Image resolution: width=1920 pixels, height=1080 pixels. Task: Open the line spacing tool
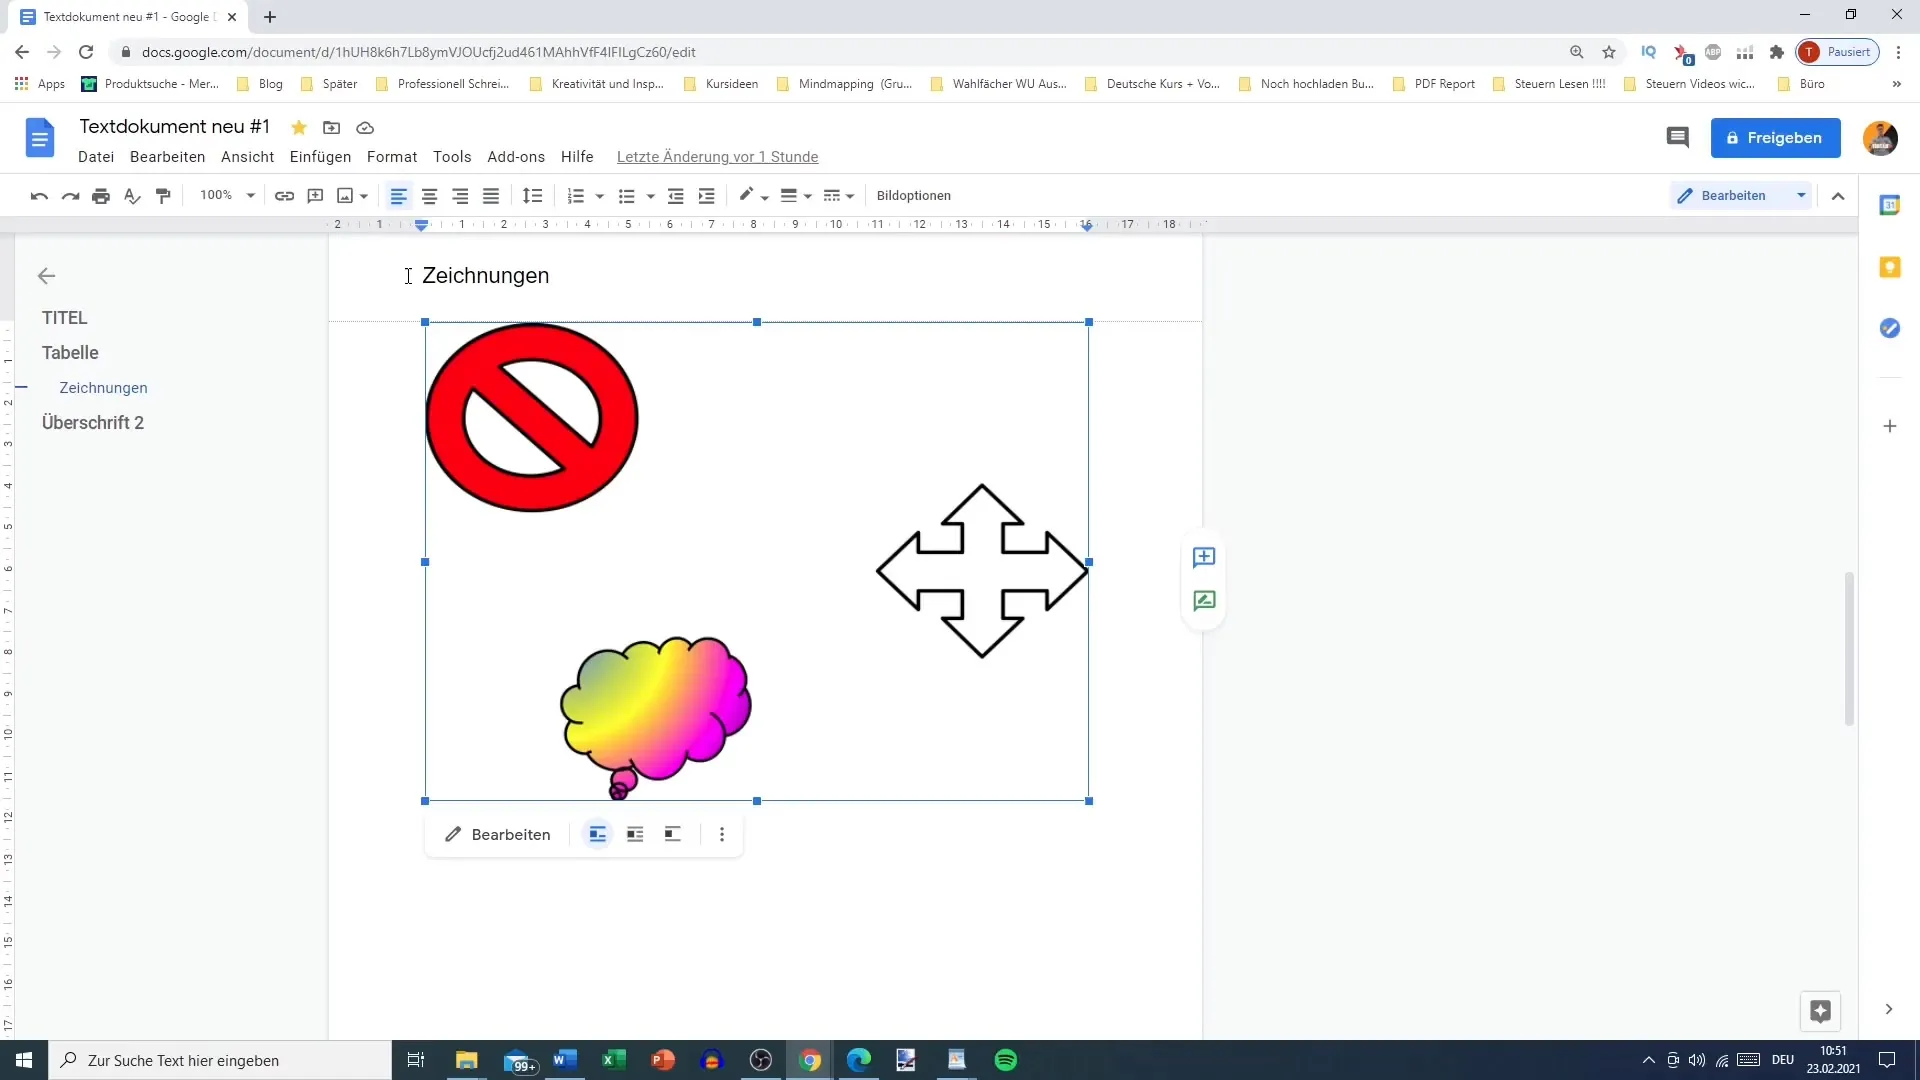tap(533, 196)
